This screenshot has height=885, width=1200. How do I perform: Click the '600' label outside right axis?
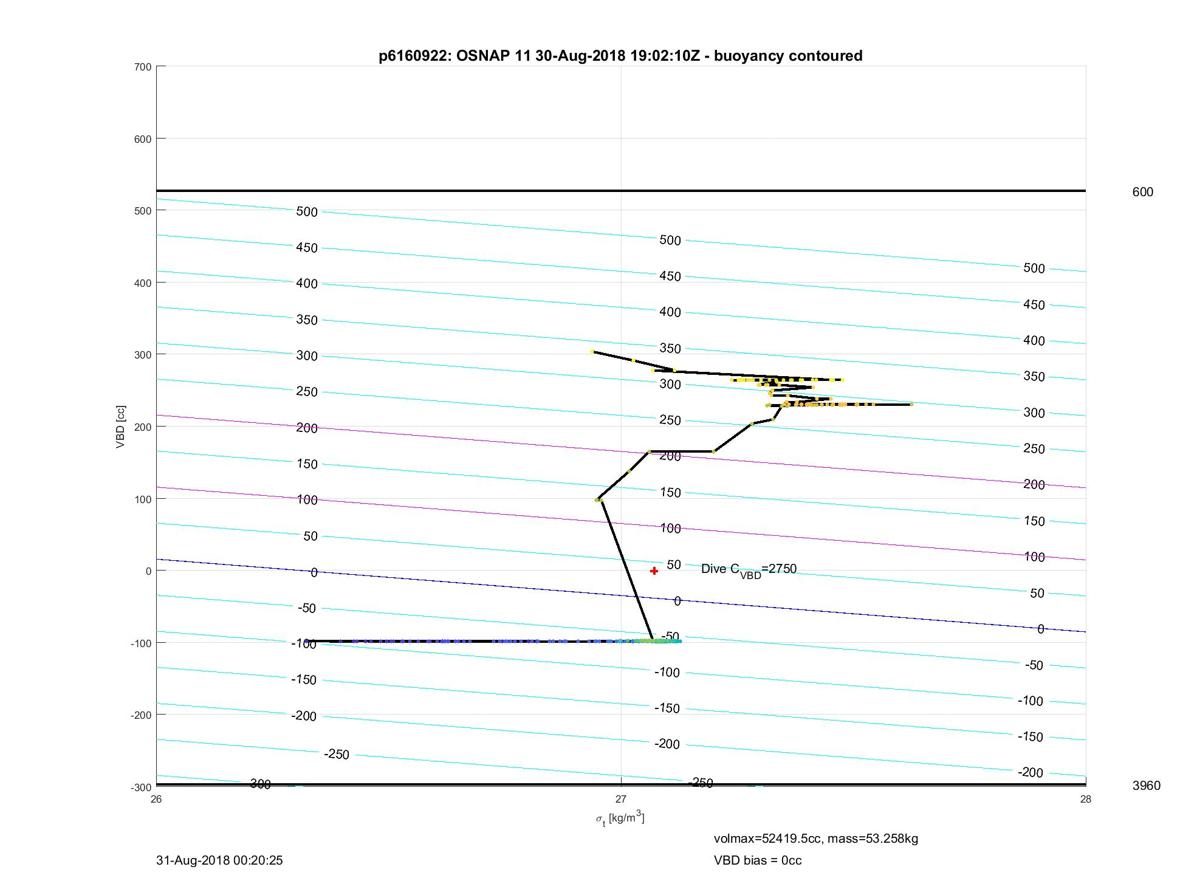coord(1142,192)
